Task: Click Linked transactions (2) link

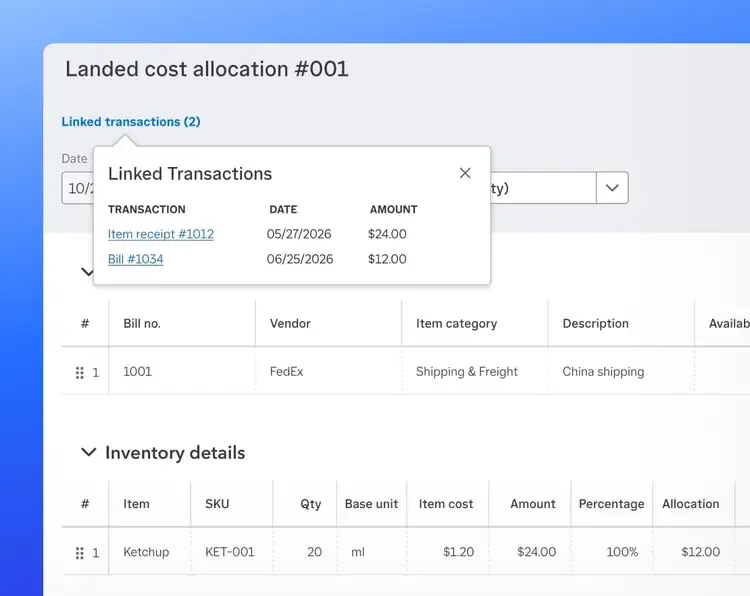Action: 131,121
